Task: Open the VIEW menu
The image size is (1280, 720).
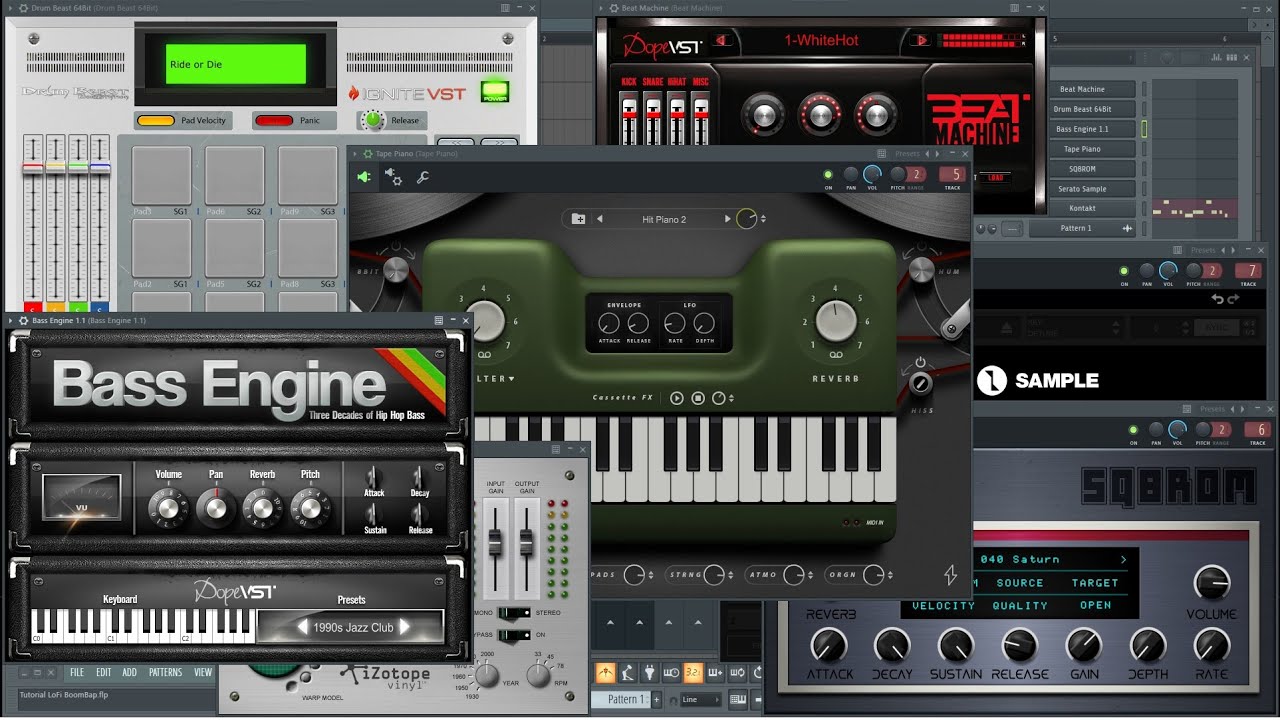Action: point(203,673)
